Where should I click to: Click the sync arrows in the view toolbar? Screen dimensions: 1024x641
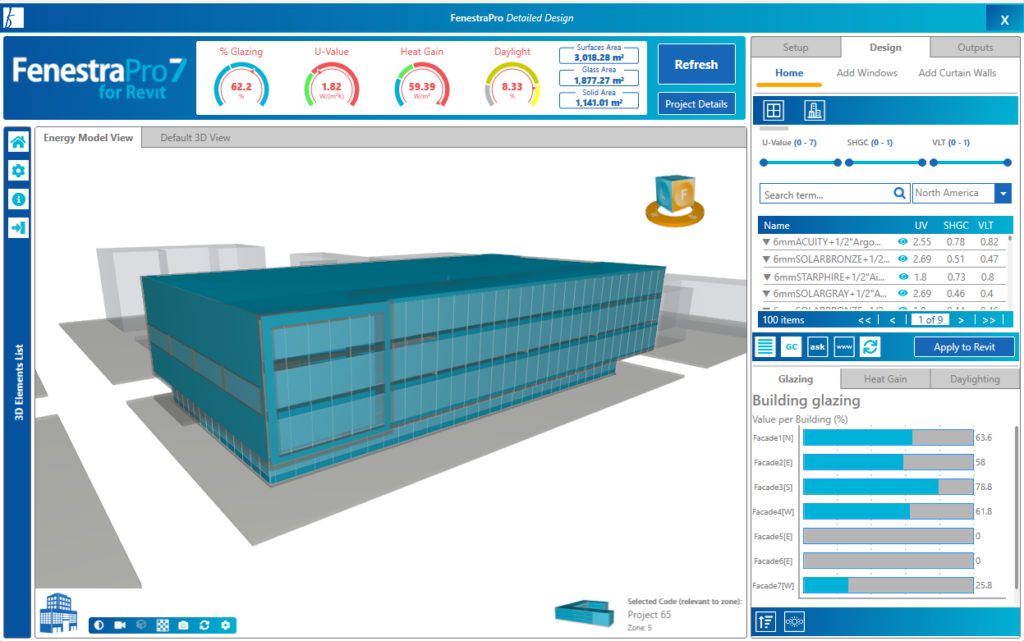click(204, 625)
